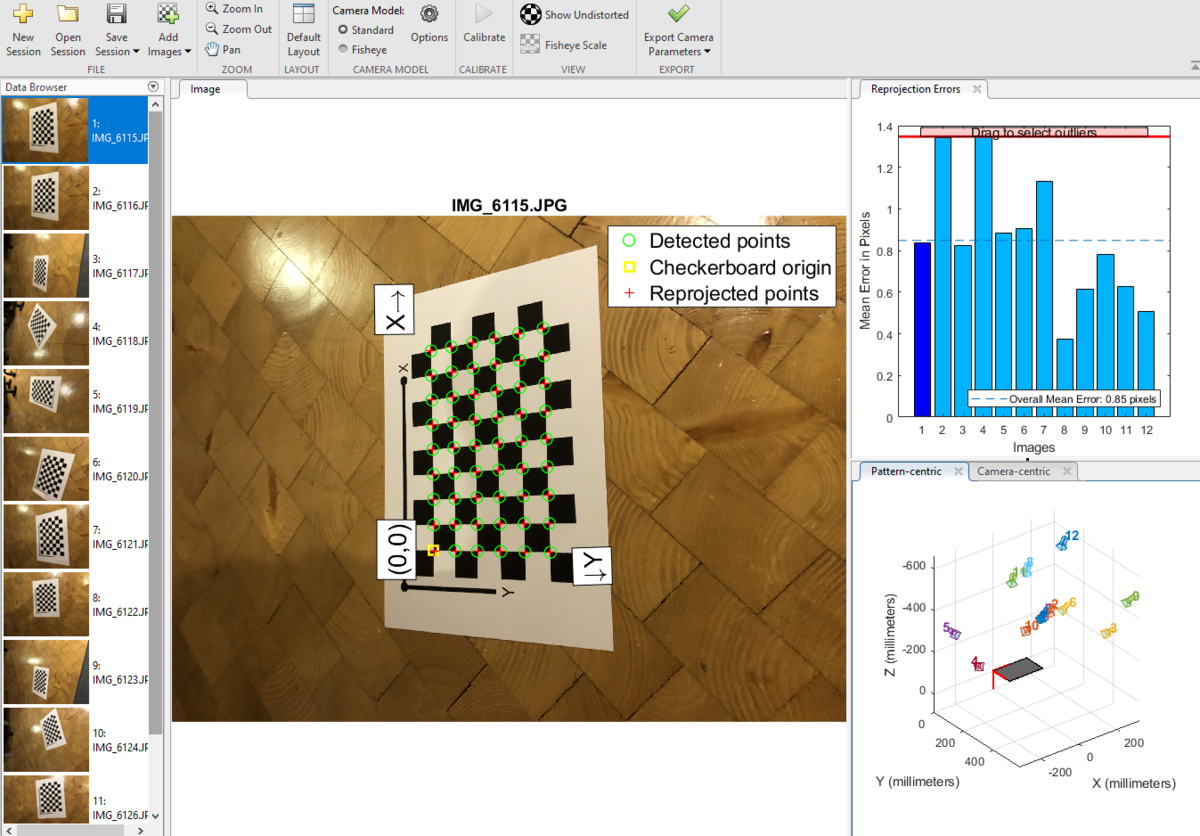Screen dimensions: 1200x836
Task: Click the New Session icon
Action: point(22,15)
